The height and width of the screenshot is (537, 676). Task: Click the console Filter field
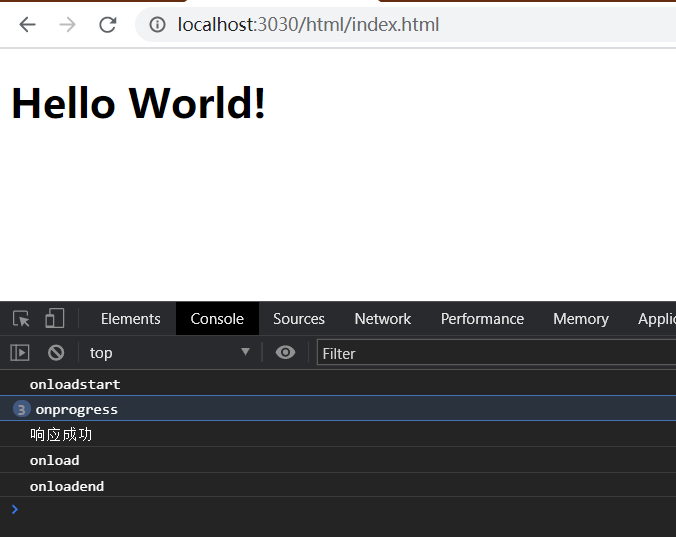(497, 353)
